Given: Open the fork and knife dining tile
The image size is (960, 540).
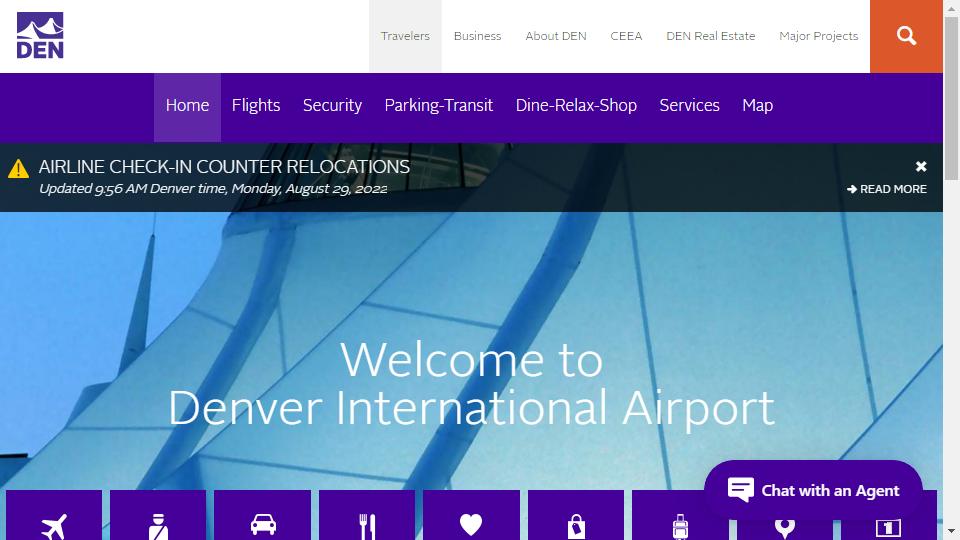Looking at the screenshot, I should [367, 515].
